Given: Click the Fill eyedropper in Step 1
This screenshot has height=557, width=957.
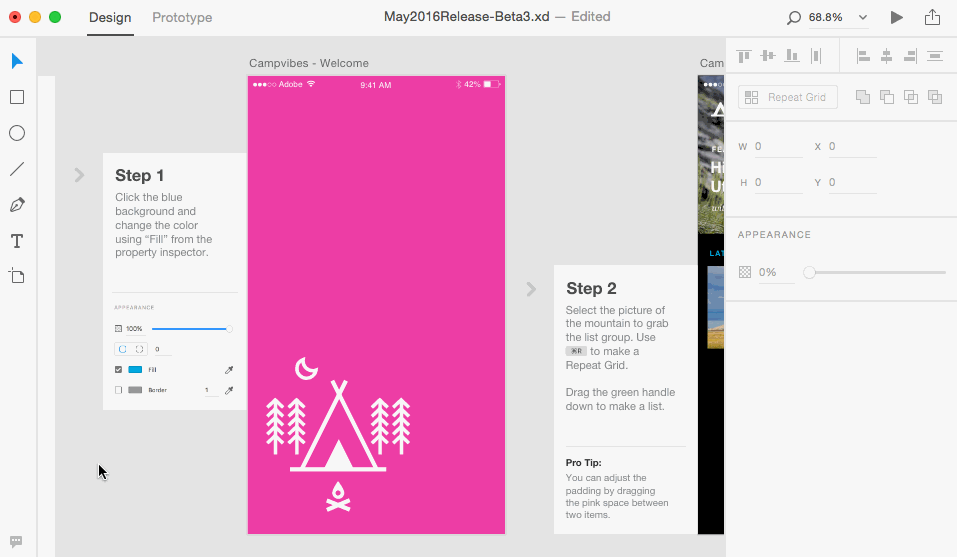Looking at the screenshot, I should tap(229, 370).
